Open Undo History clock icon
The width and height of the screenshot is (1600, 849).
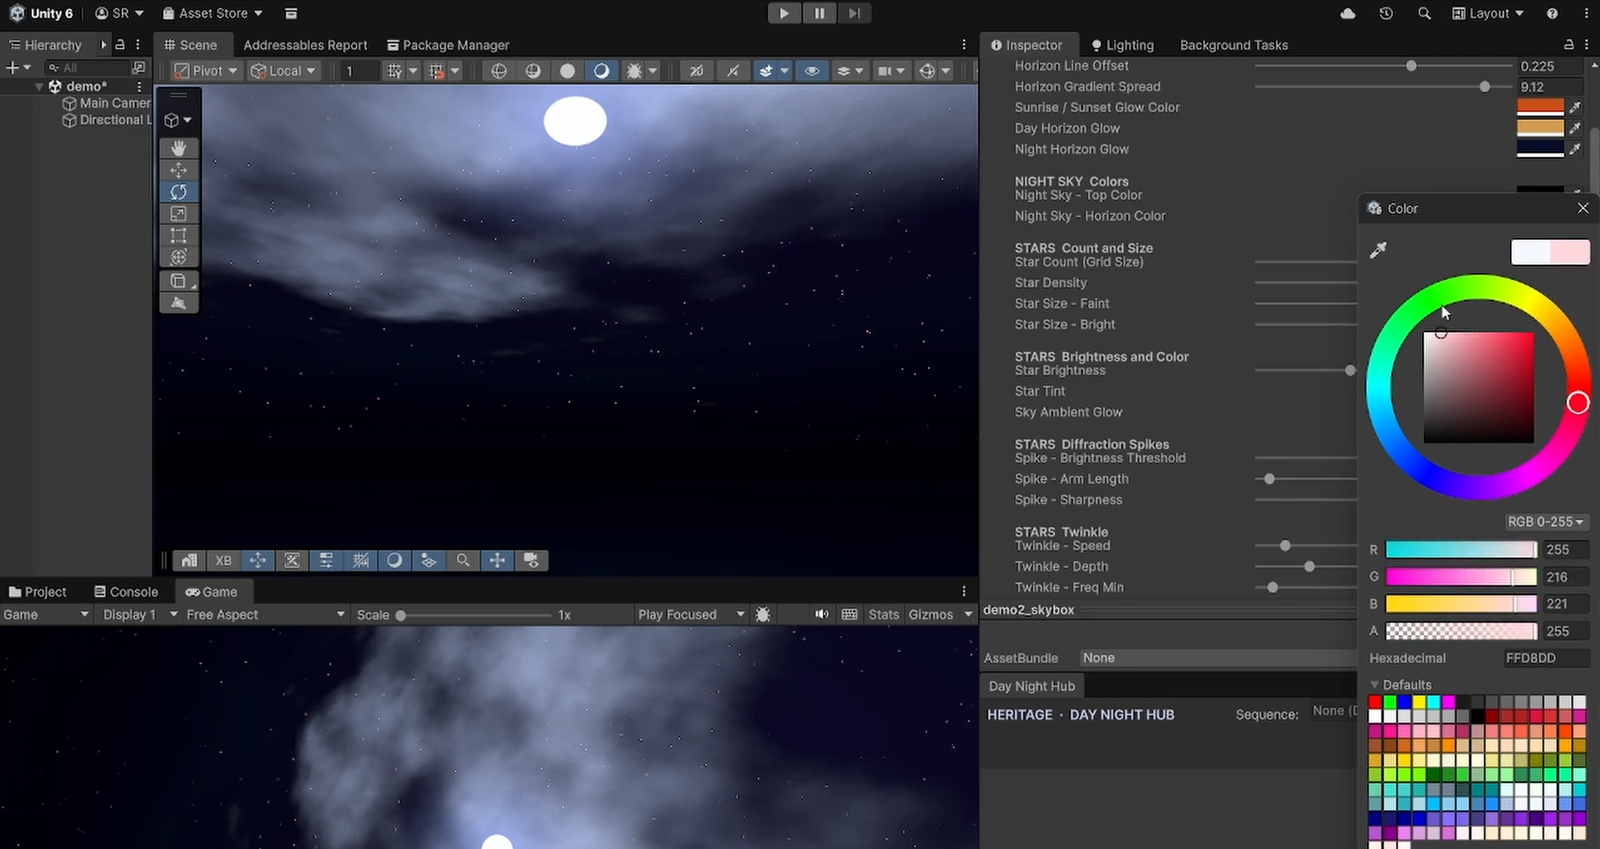click(x=1386, y=13)
